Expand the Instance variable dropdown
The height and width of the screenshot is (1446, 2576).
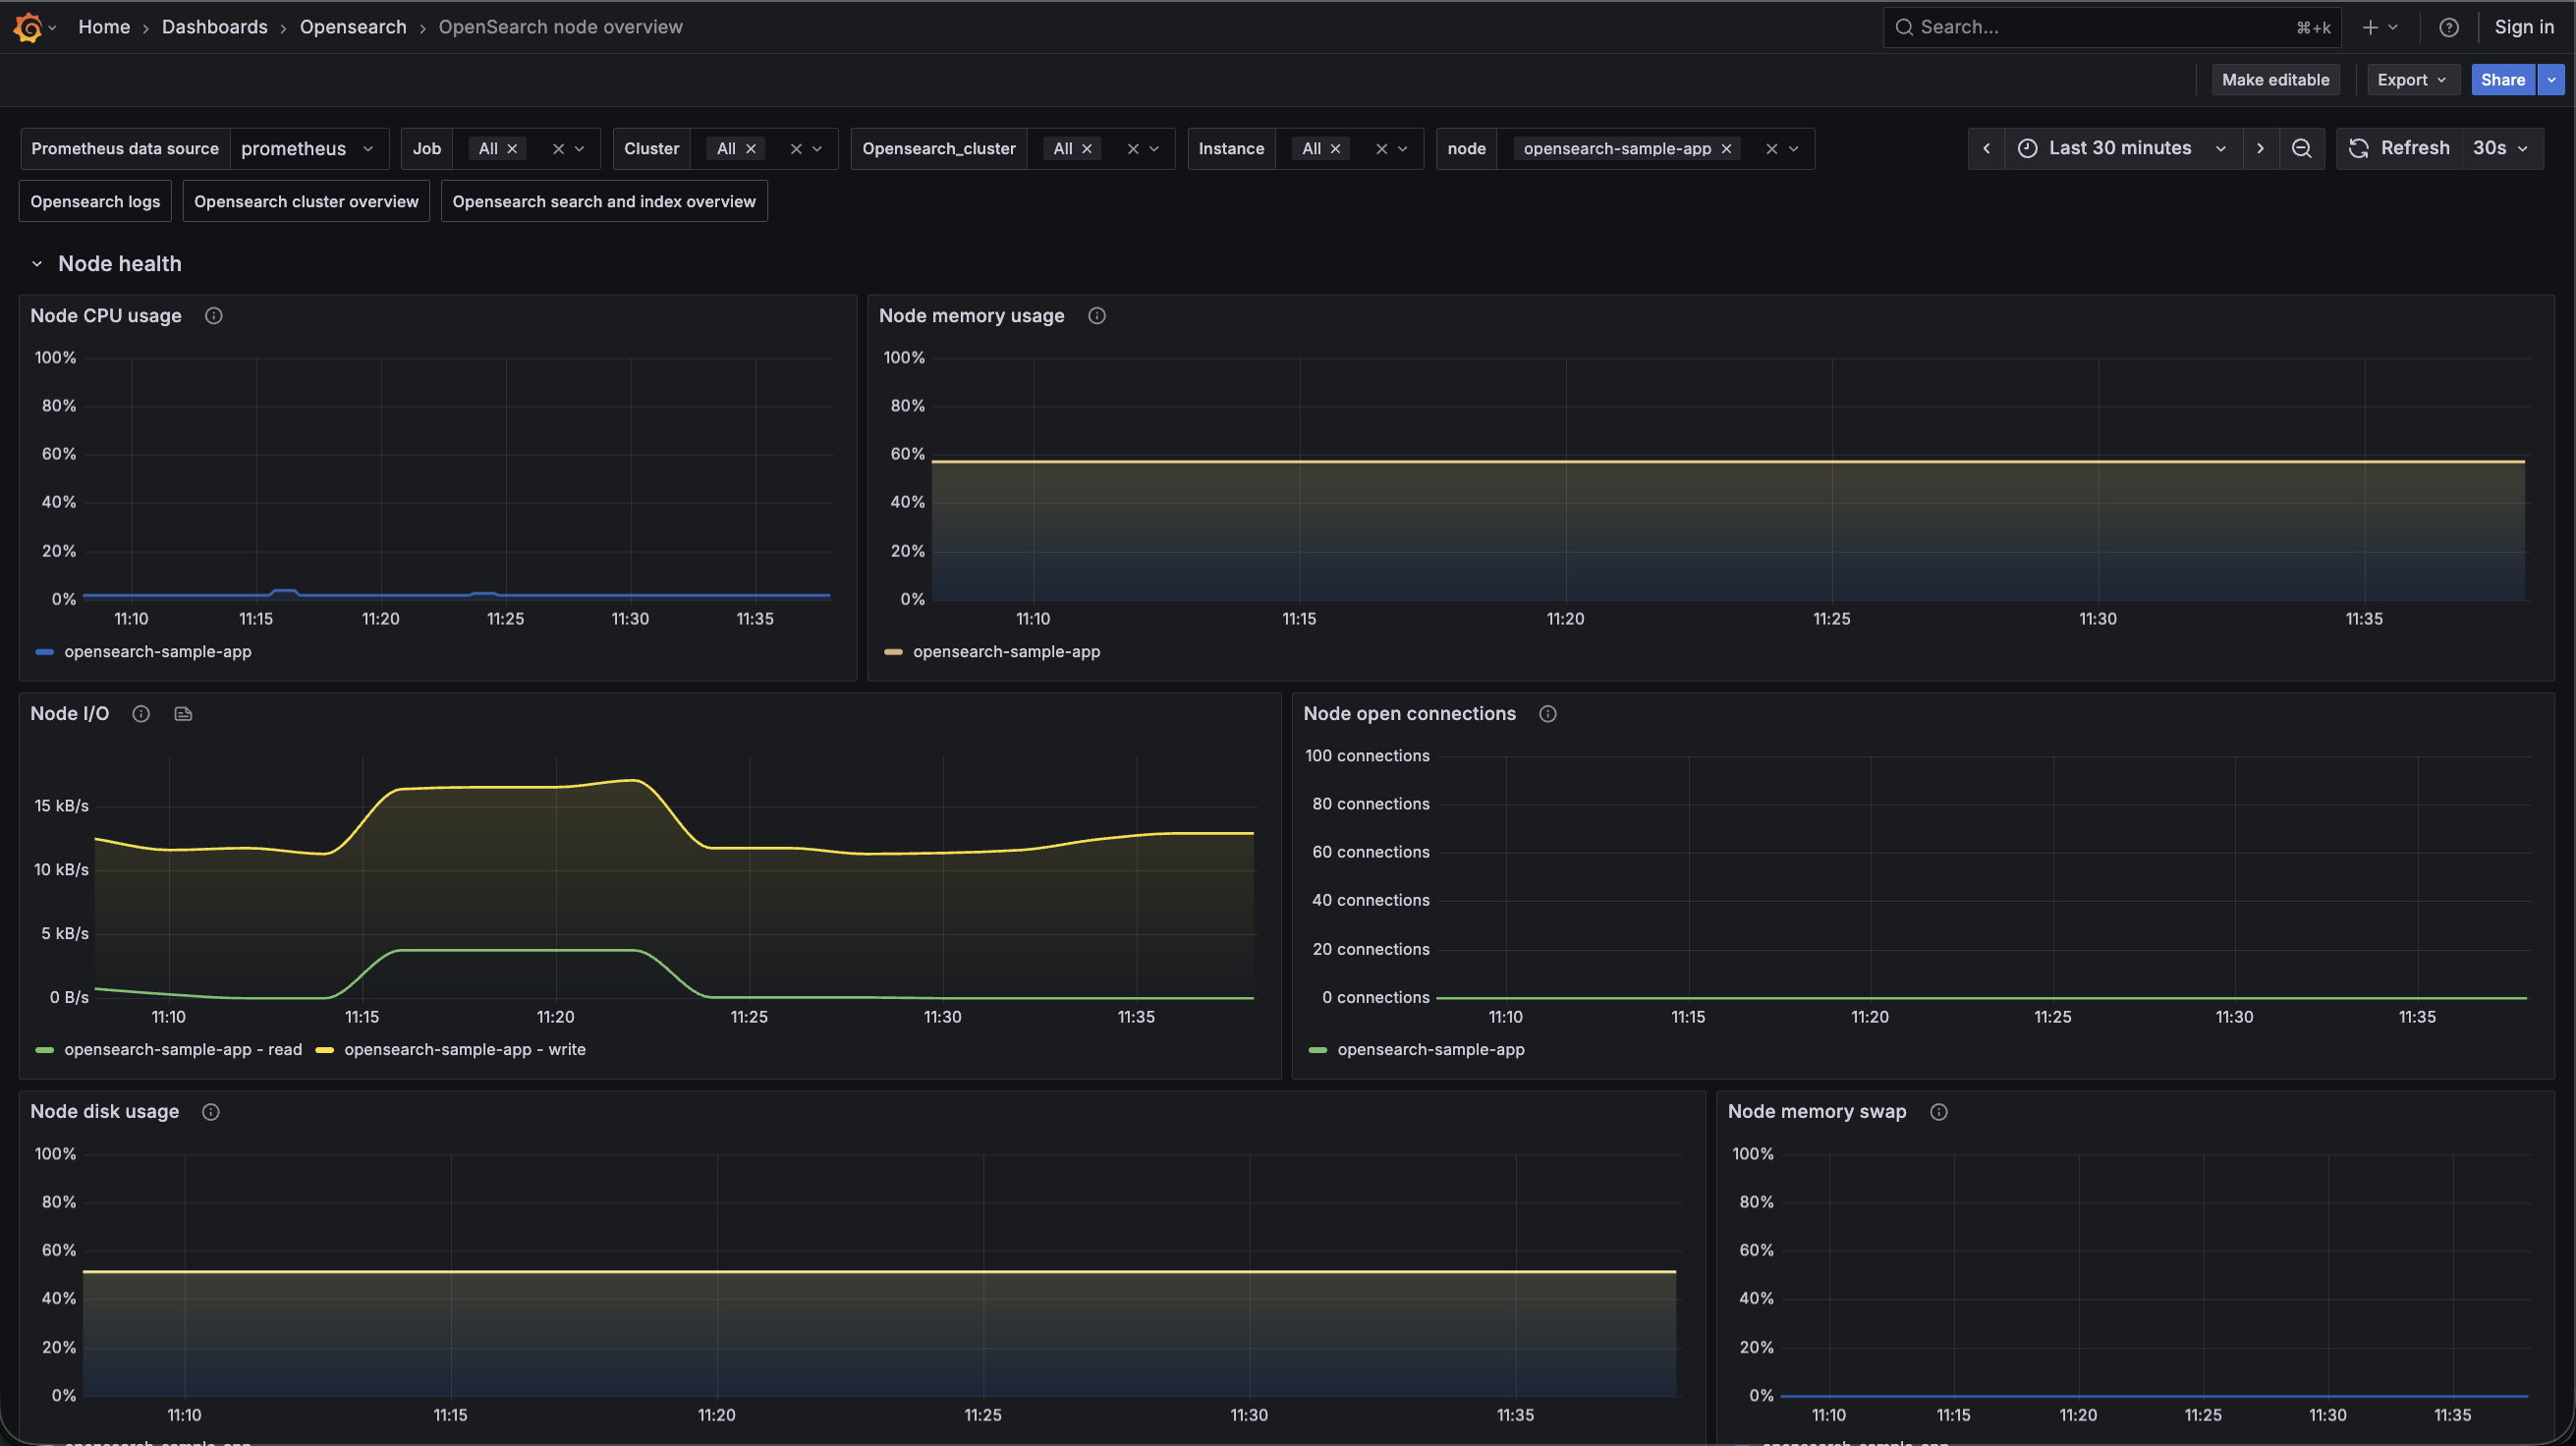click(x=1402, y=149)
